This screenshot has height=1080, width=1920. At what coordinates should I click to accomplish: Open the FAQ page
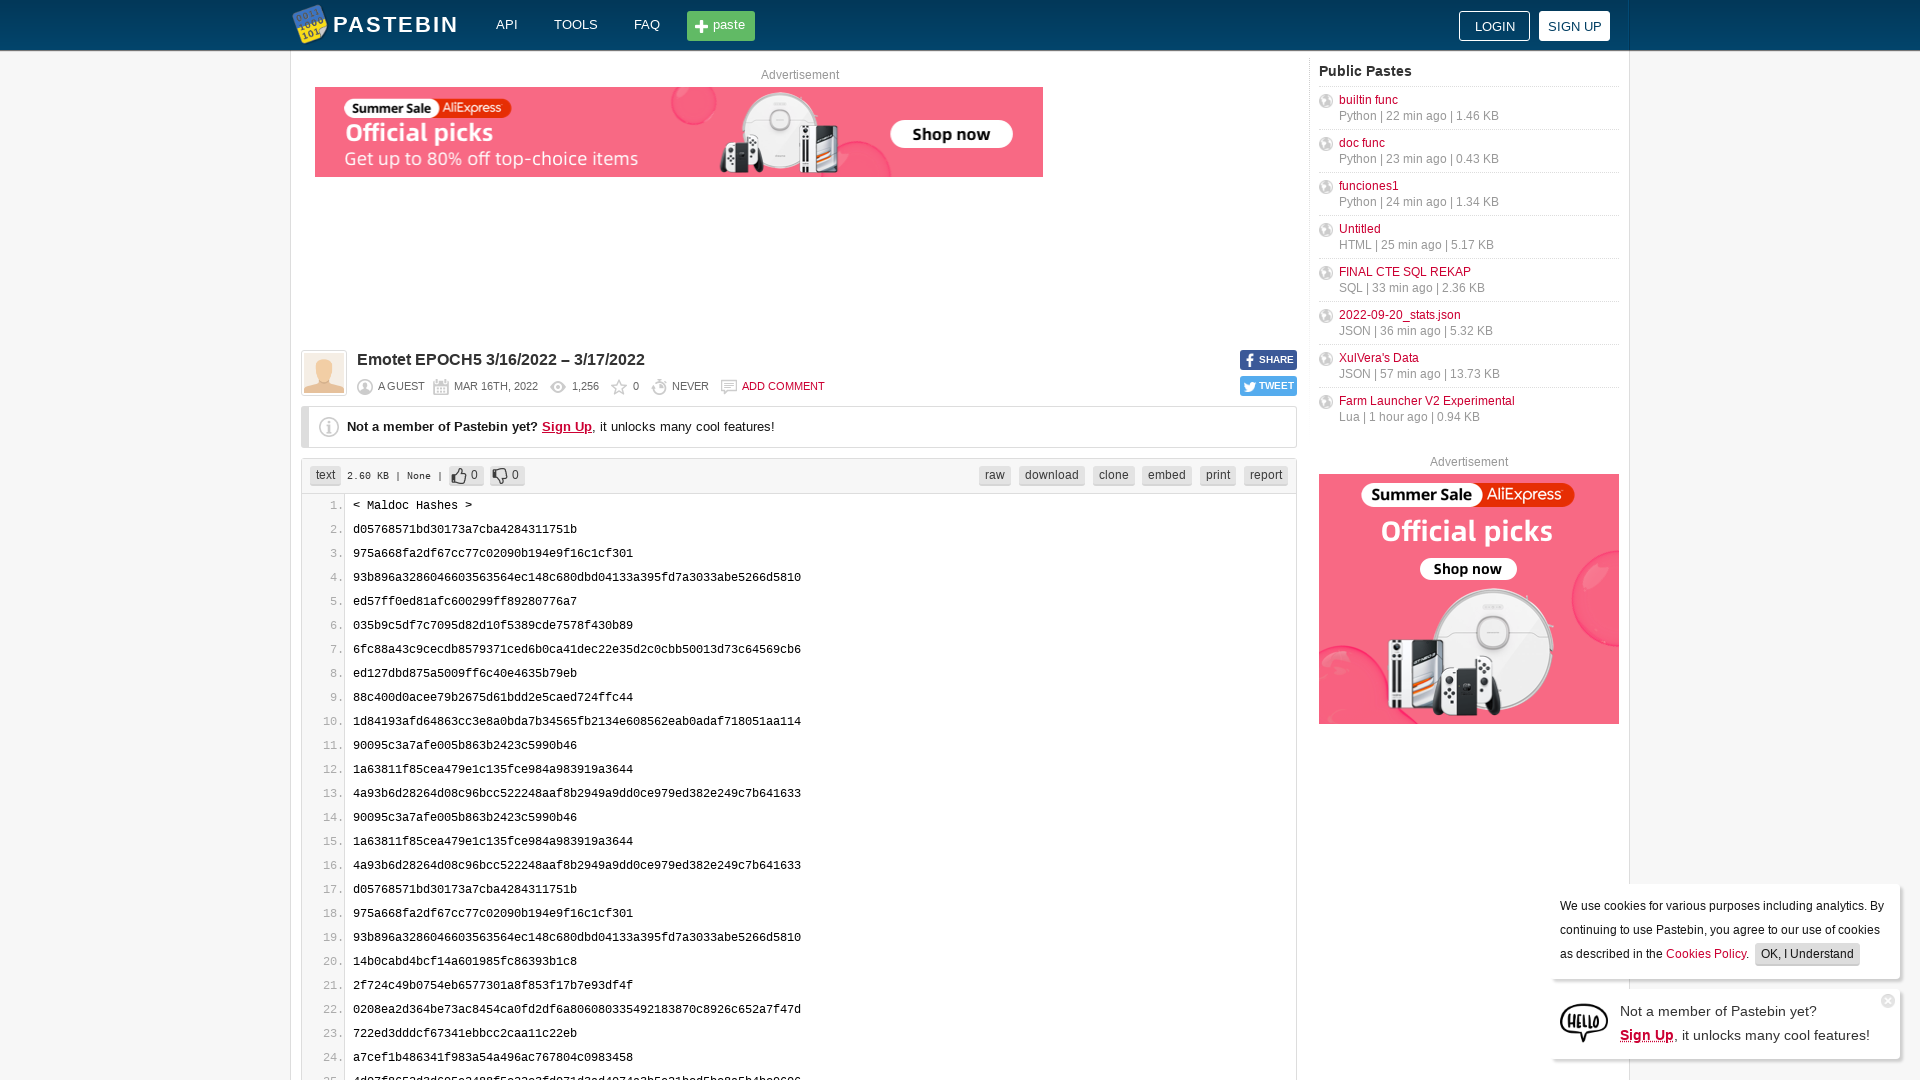click(647, 25)
